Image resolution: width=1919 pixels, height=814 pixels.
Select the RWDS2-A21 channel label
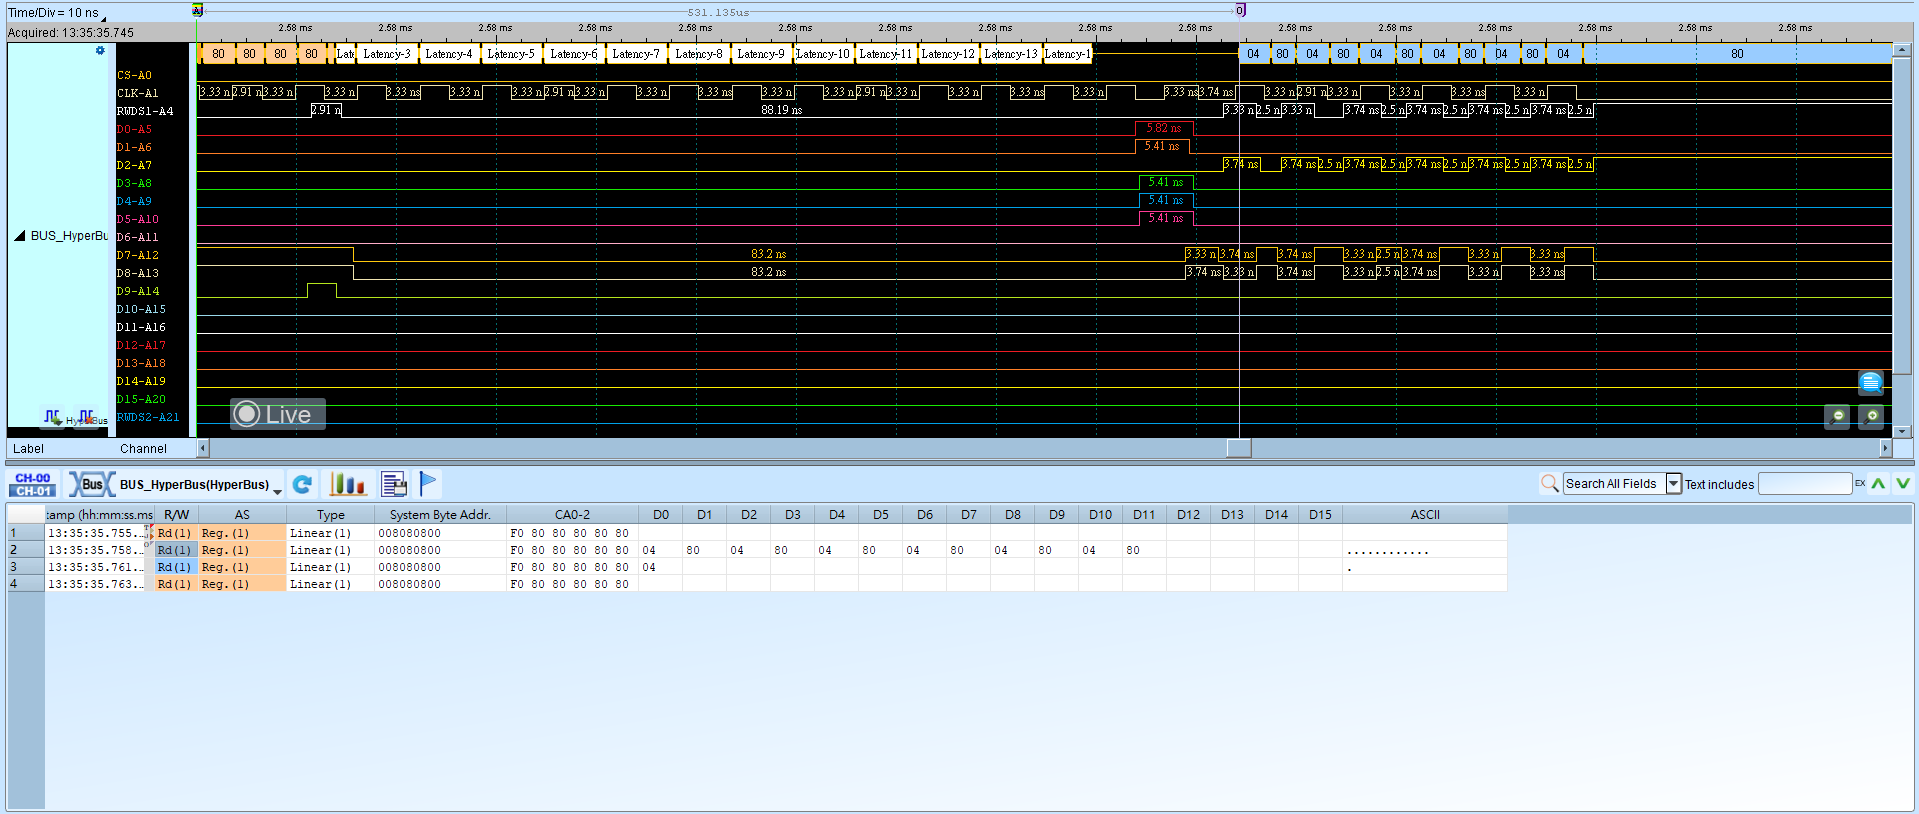tap(148, 417)
